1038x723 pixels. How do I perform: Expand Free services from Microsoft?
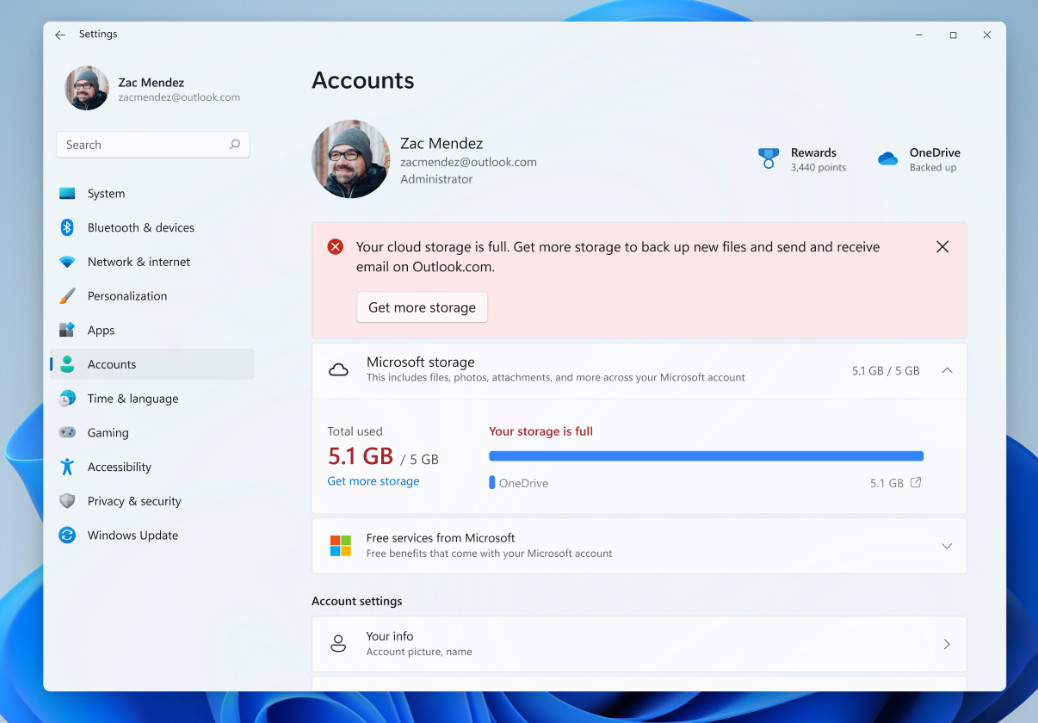[947, 546]
